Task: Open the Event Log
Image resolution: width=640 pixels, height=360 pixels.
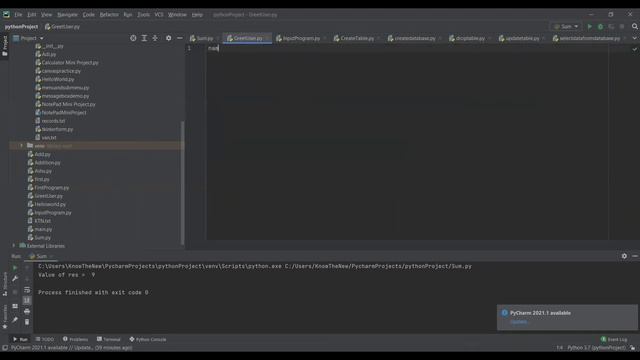Action: click(x=614, y=339)
